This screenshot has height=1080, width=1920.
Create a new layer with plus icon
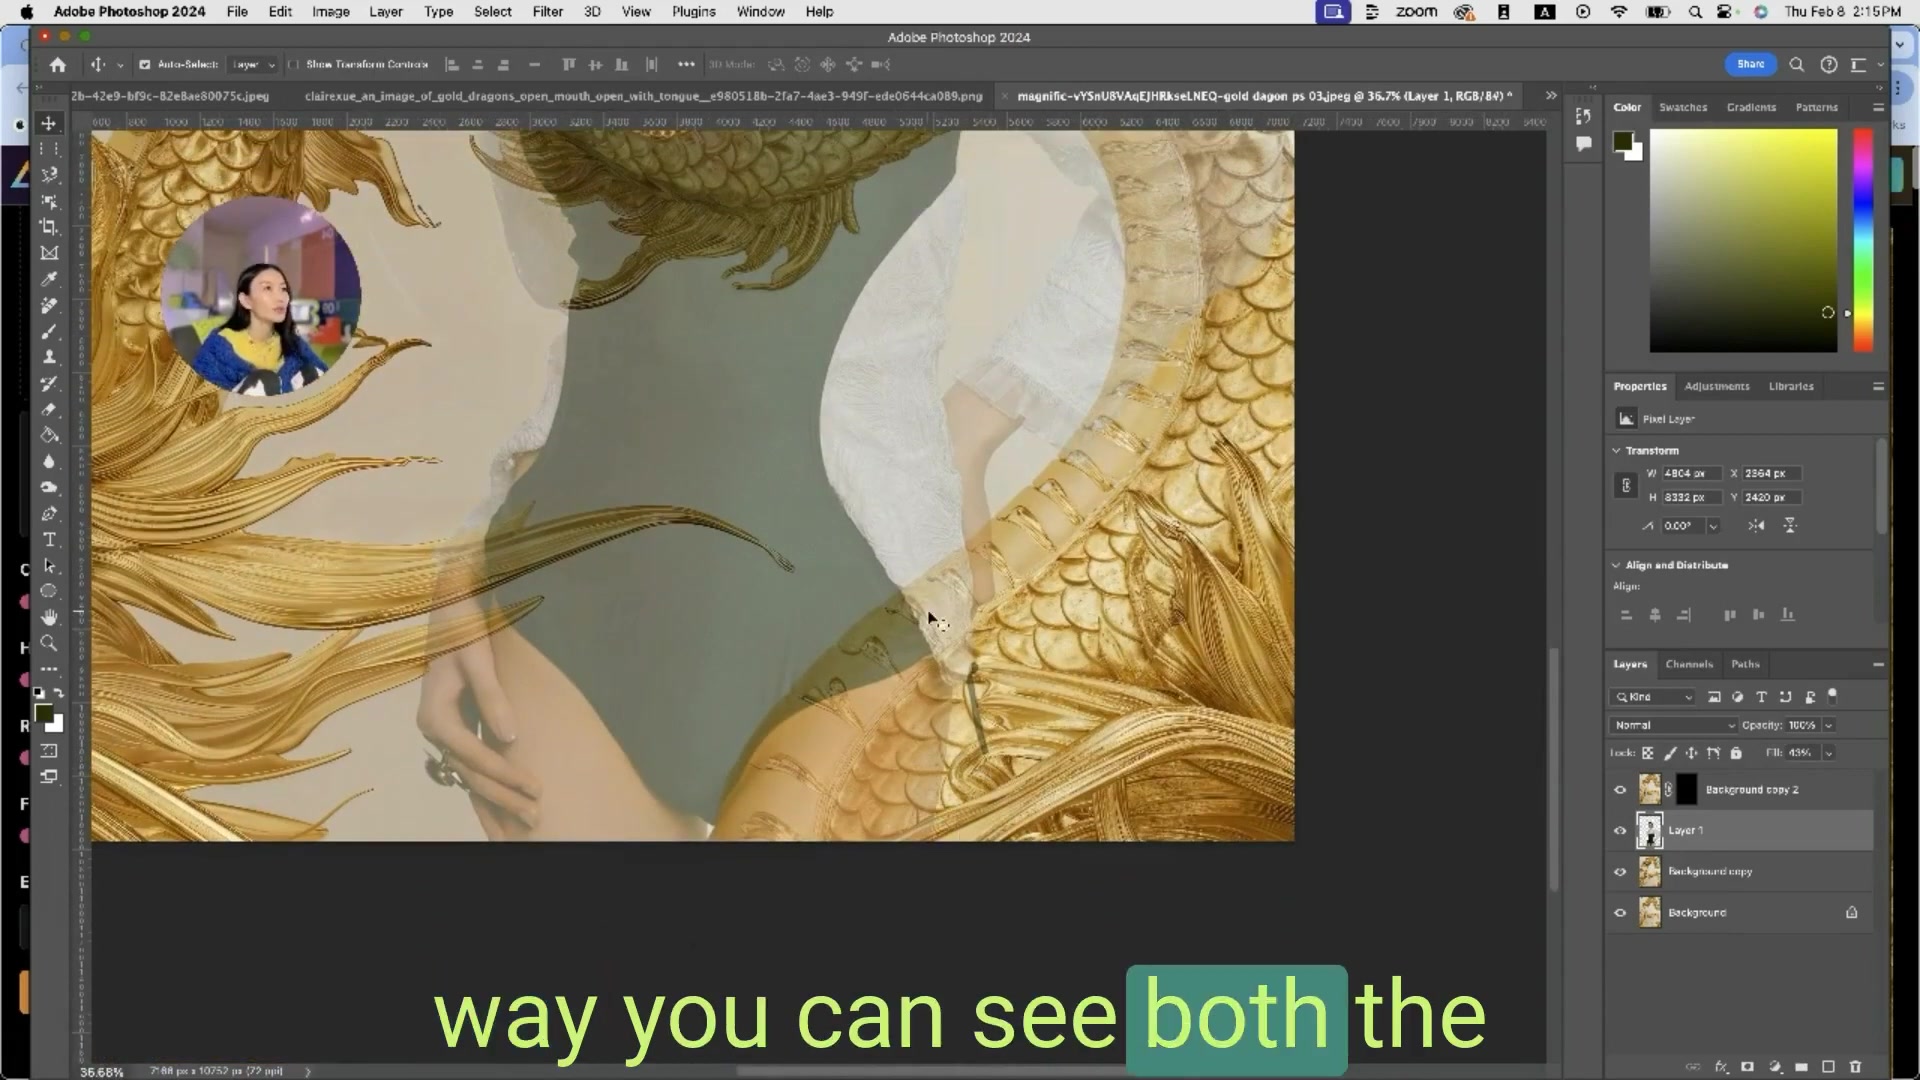[1828, 1067]
